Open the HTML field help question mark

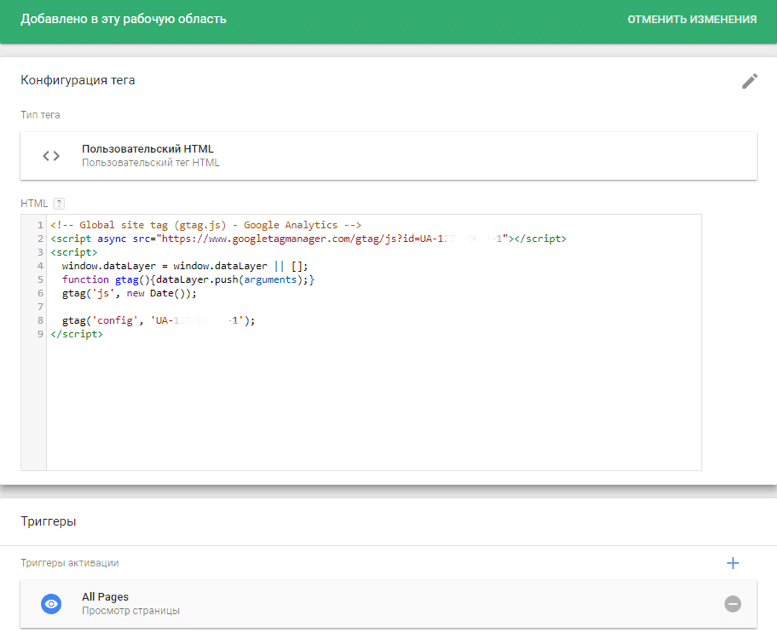click(x=59, y=203)
